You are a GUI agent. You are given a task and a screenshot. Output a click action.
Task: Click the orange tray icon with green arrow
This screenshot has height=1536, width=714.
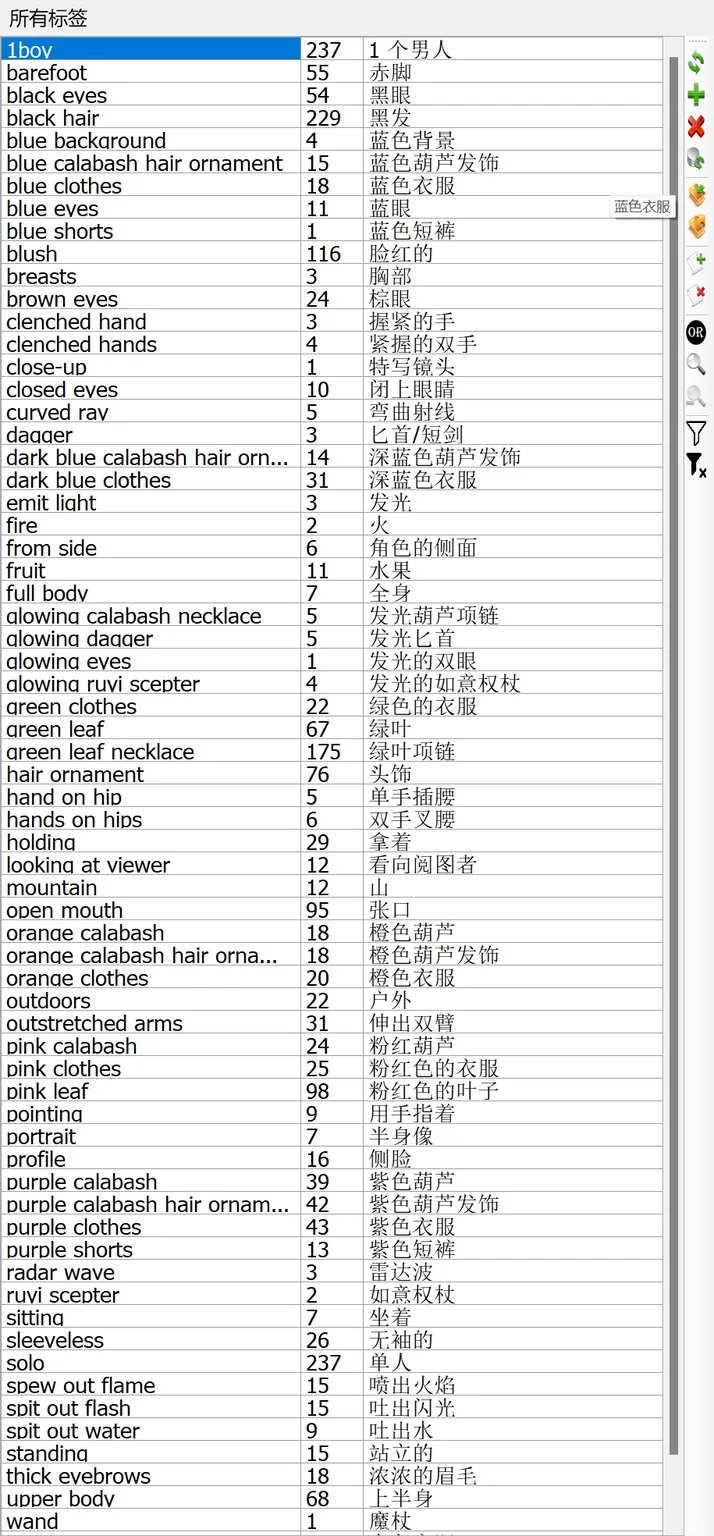[696, 194]
